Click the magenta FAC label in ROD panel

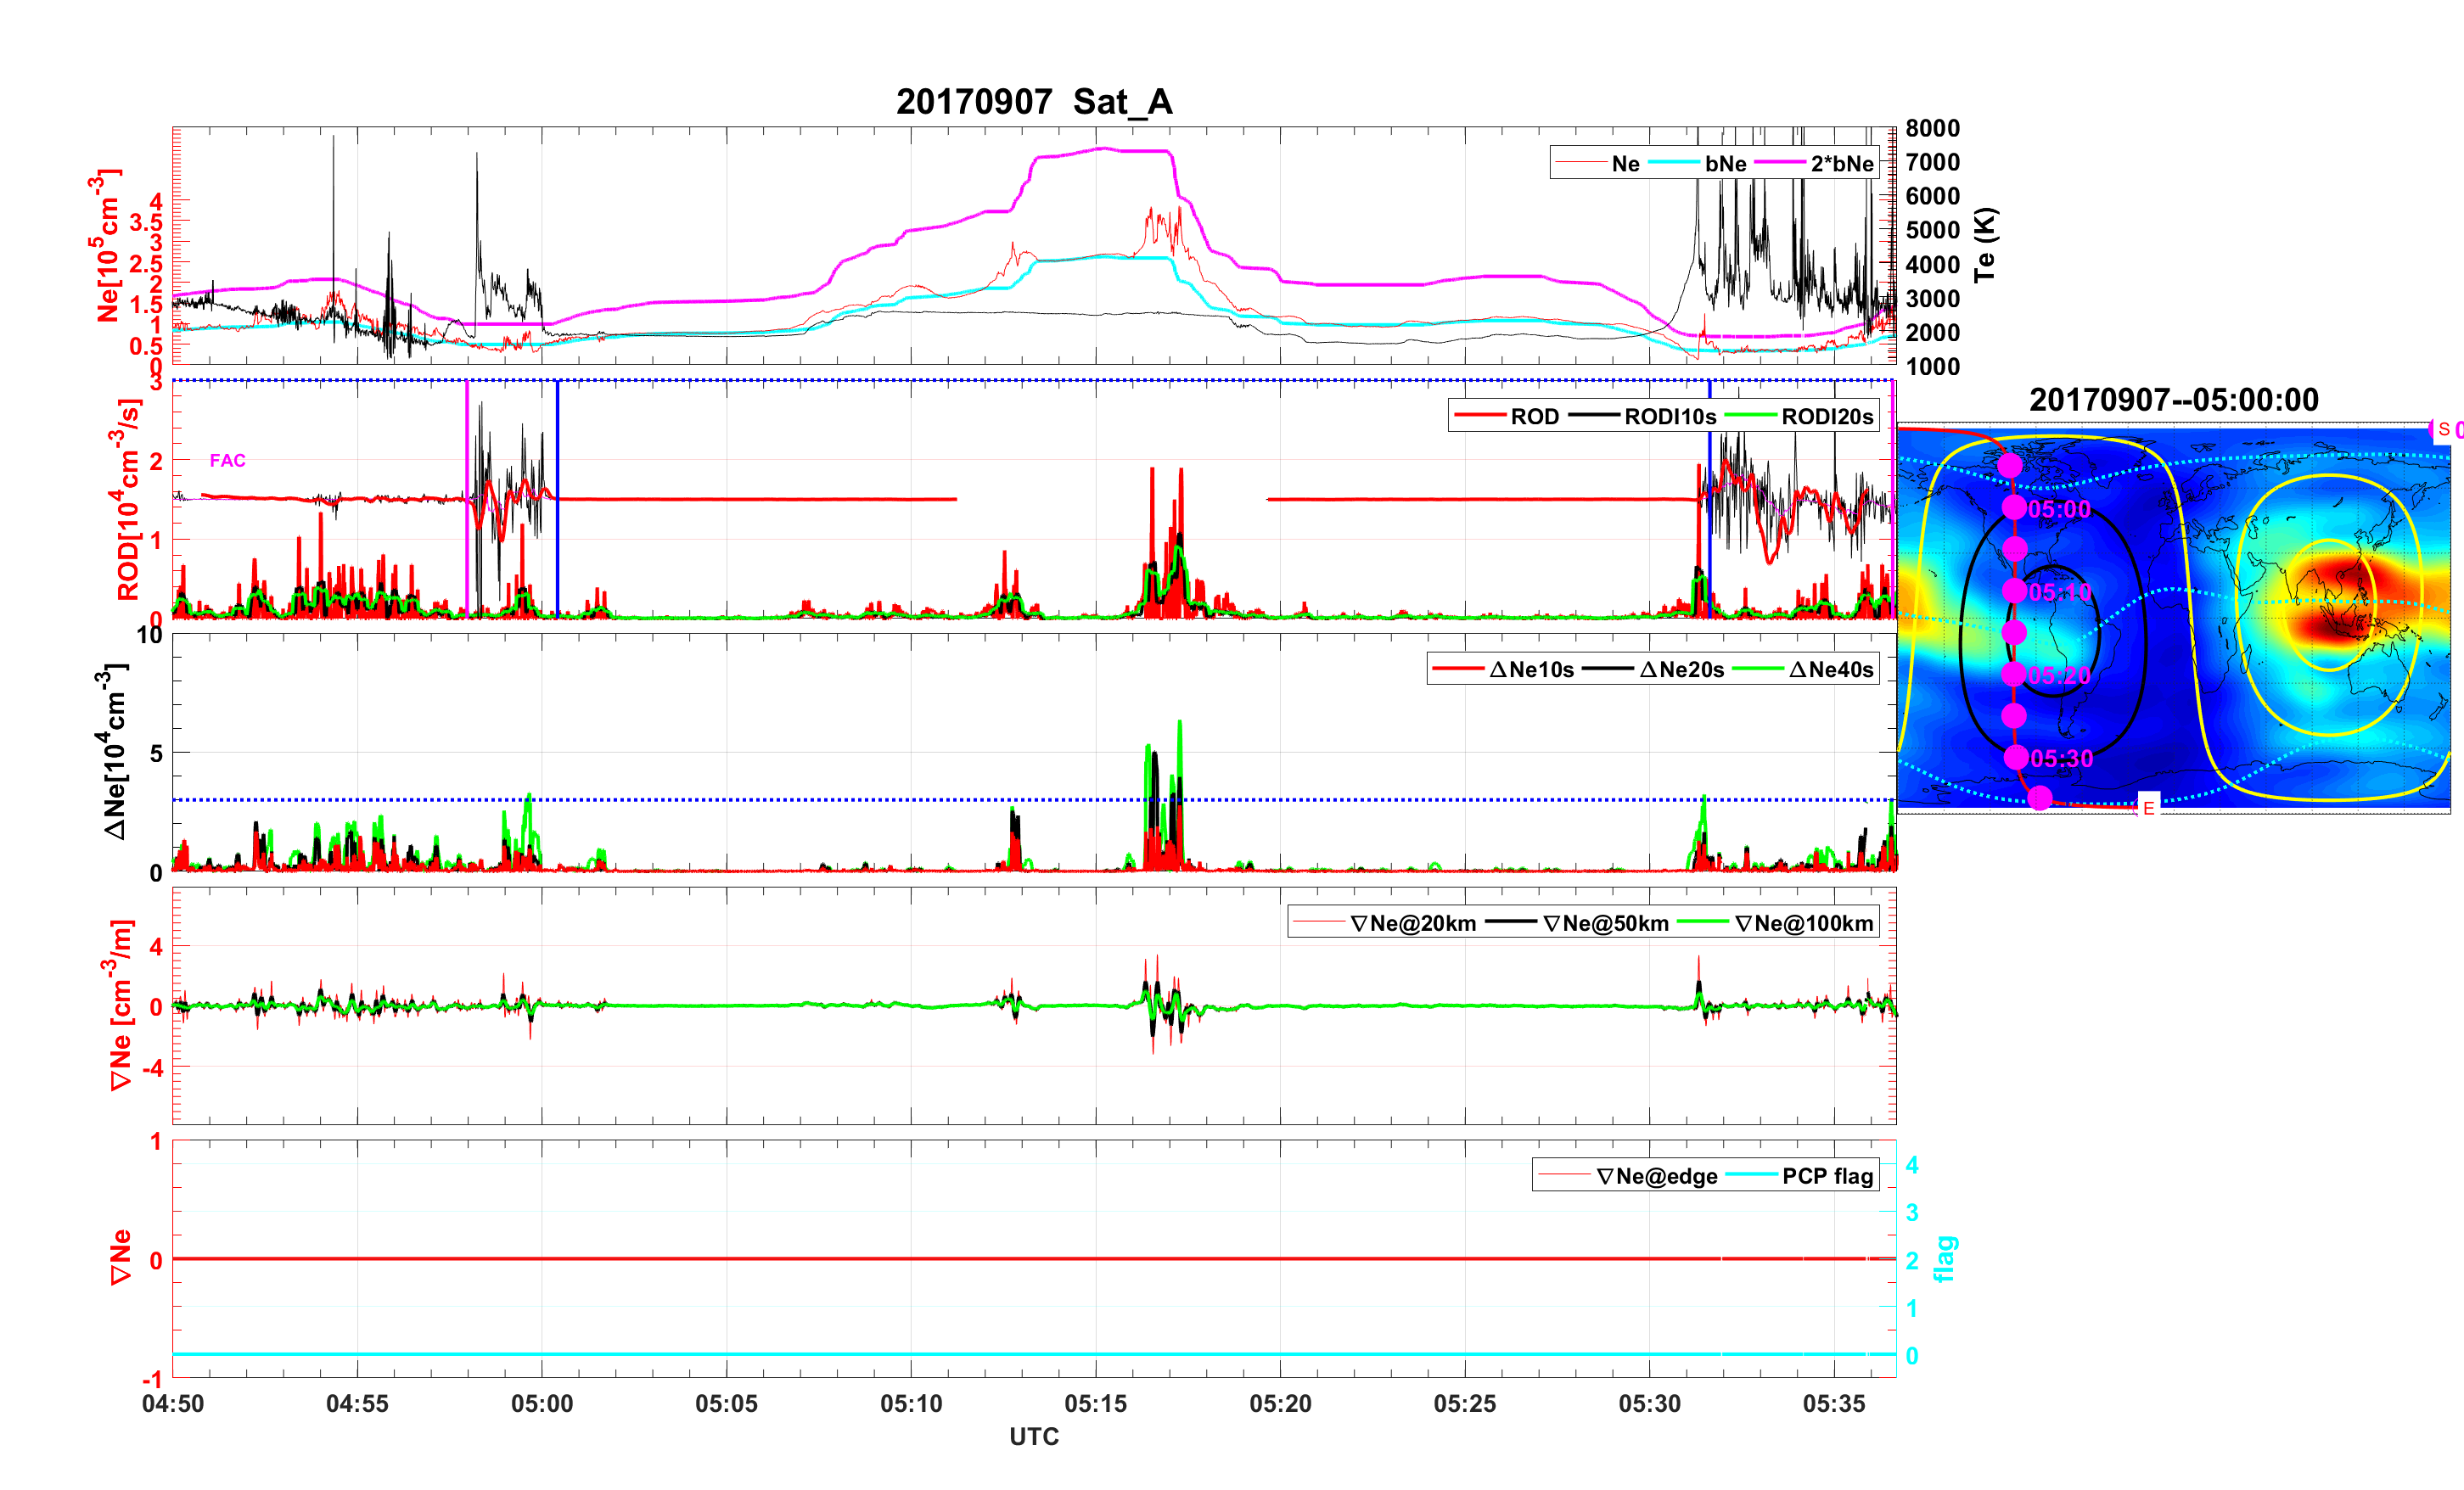tap(227, 460)
